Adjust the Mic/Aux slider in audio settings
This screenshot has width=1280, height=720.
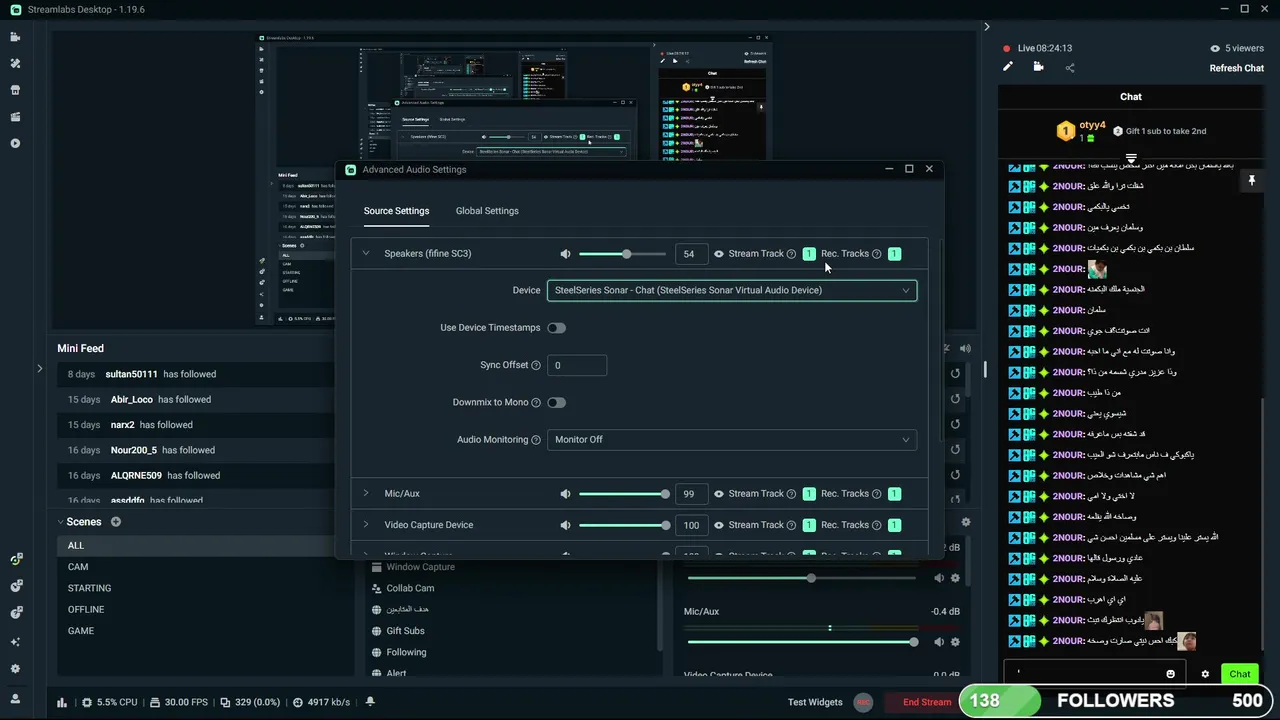[622, 494]
